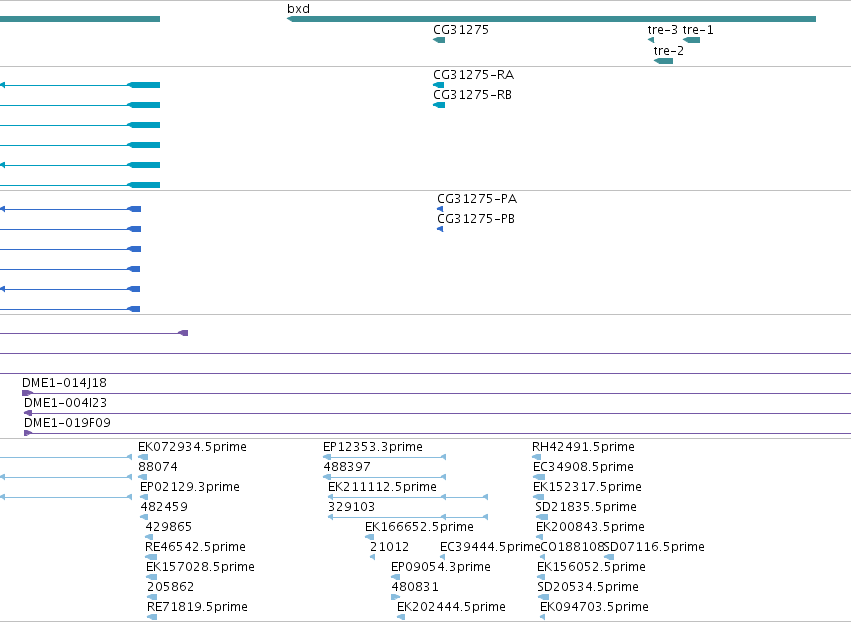Select EP02129.3prime EST label

pyautogui.click(x=190, y=487)
